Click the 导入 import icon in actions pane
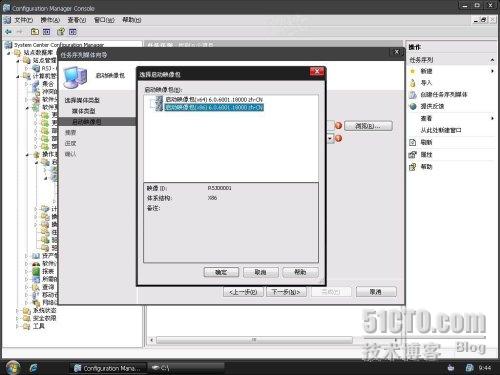The width and height of the screenshot is (500, 375). 413,83
